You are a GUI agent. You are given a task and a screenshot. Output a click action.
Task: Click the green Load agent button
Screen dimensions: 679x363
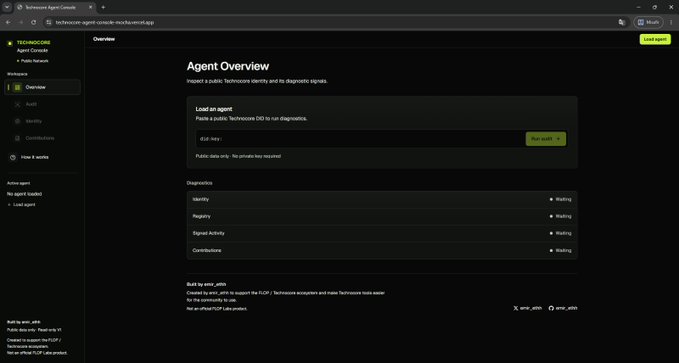(655, 39)
